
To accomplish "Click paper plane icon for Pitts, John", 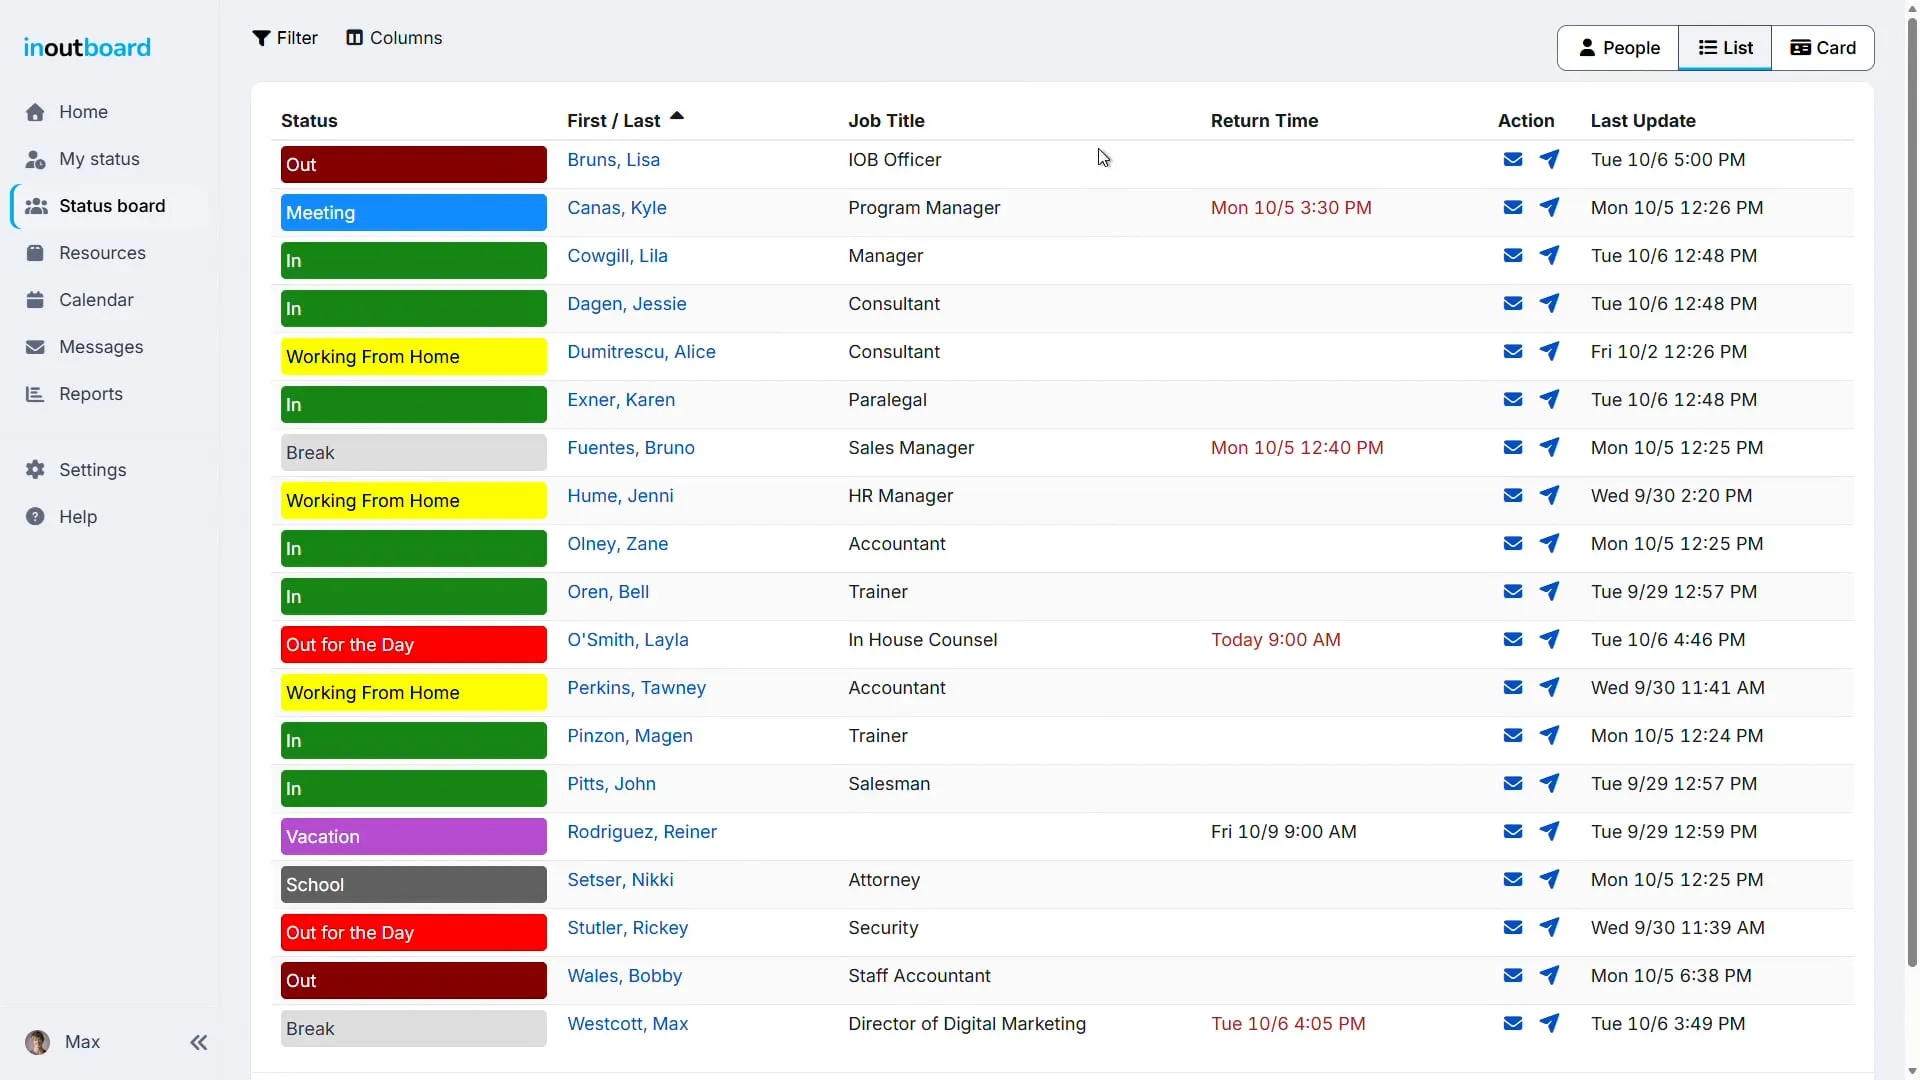I will 1549,784.
